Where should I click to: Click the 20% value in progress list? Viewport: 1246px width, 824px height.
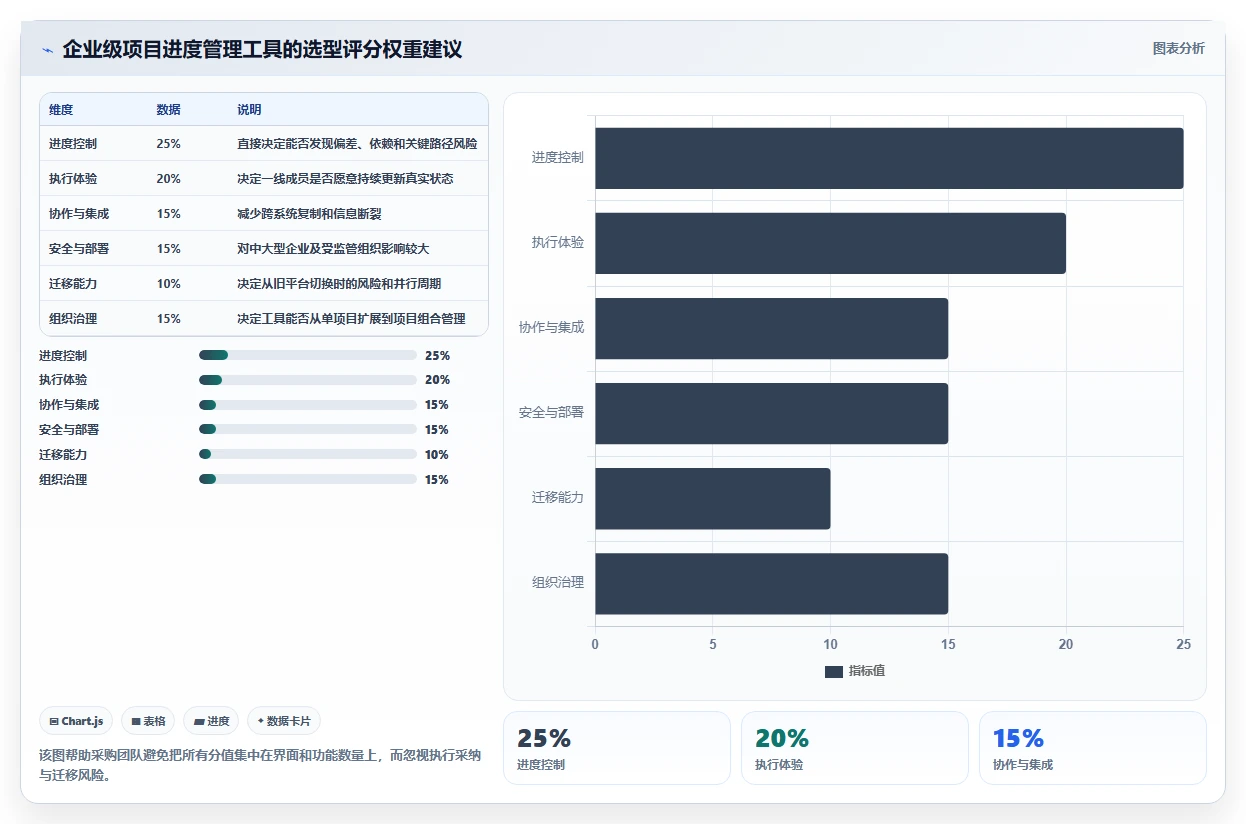coord(437,380)
